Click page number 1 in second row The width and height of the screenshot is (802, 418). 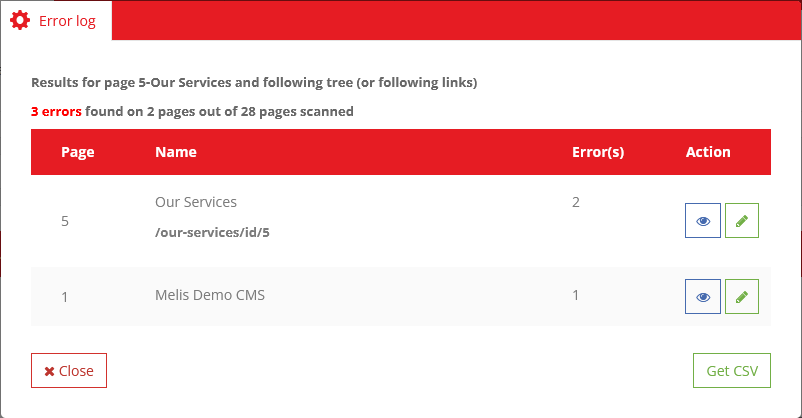click(x=65, y=296)
